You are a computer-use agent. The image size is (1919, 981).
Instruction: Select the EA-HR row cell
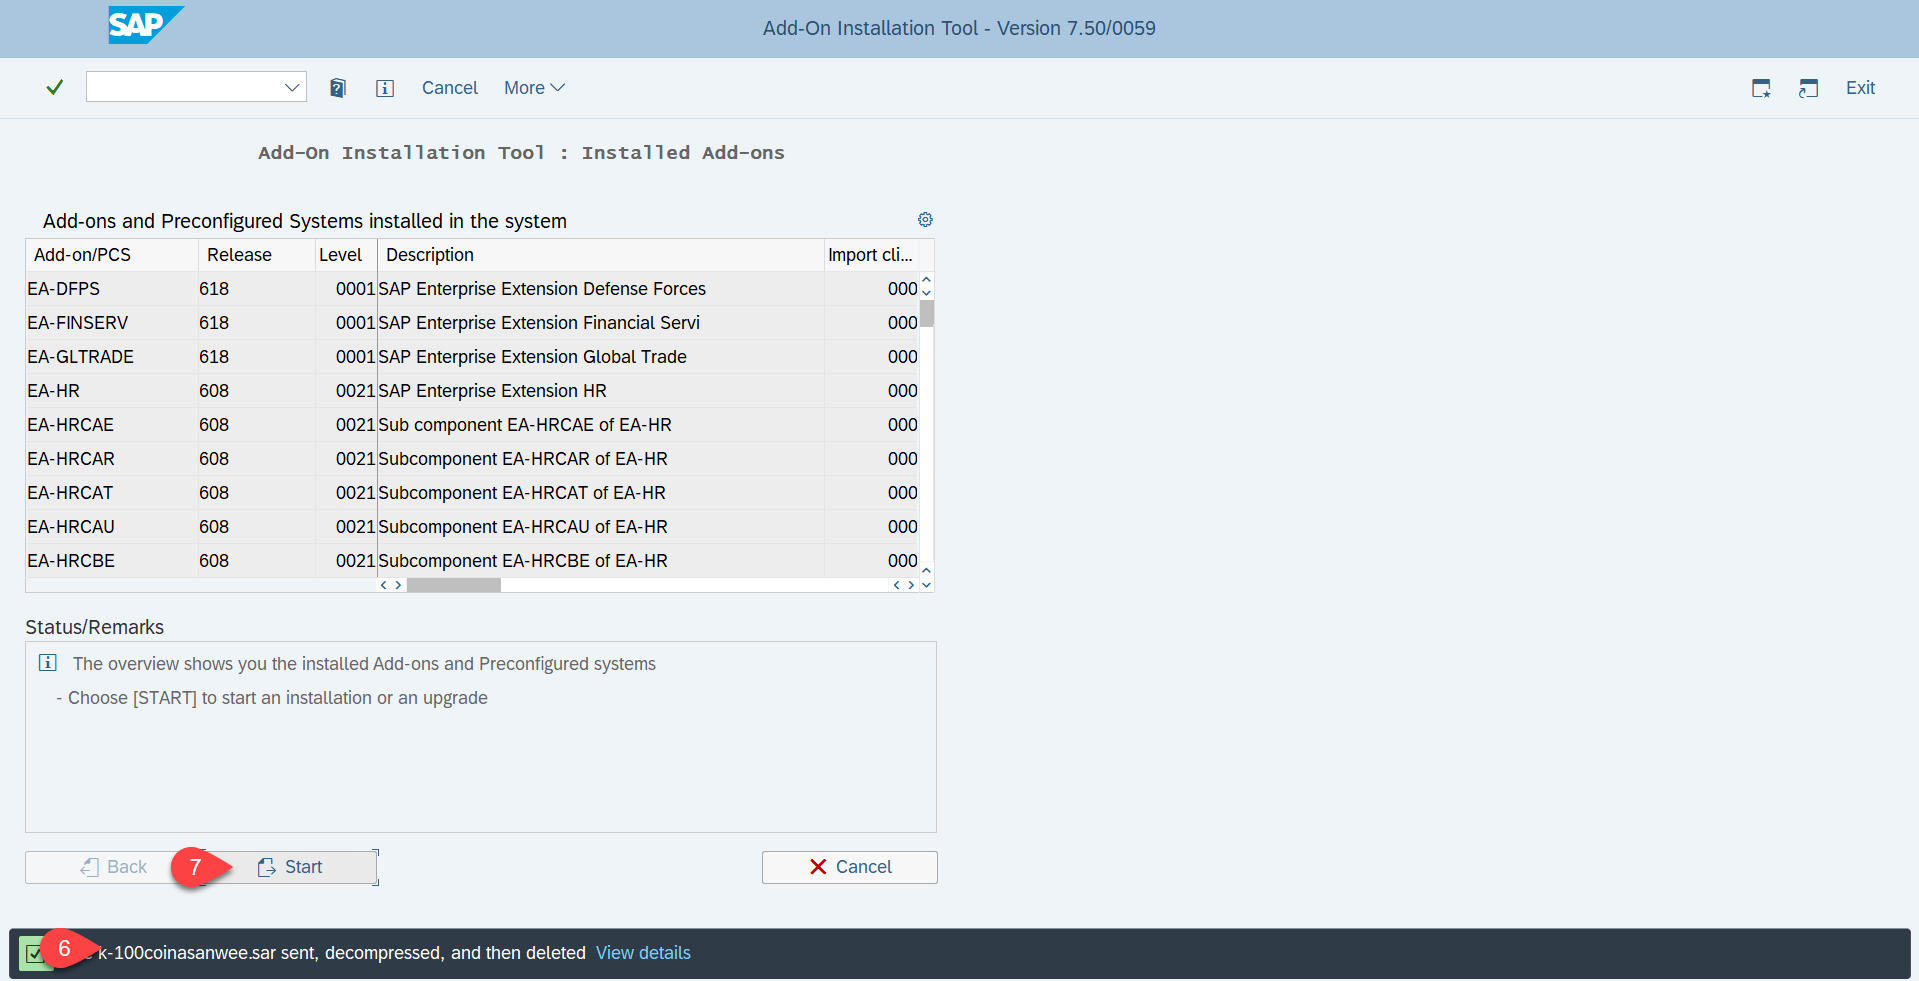pyautogui.click(x=112, y=391)
